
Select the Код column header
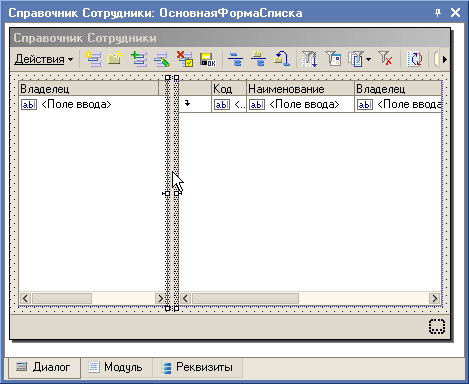[x=229, y=89]
